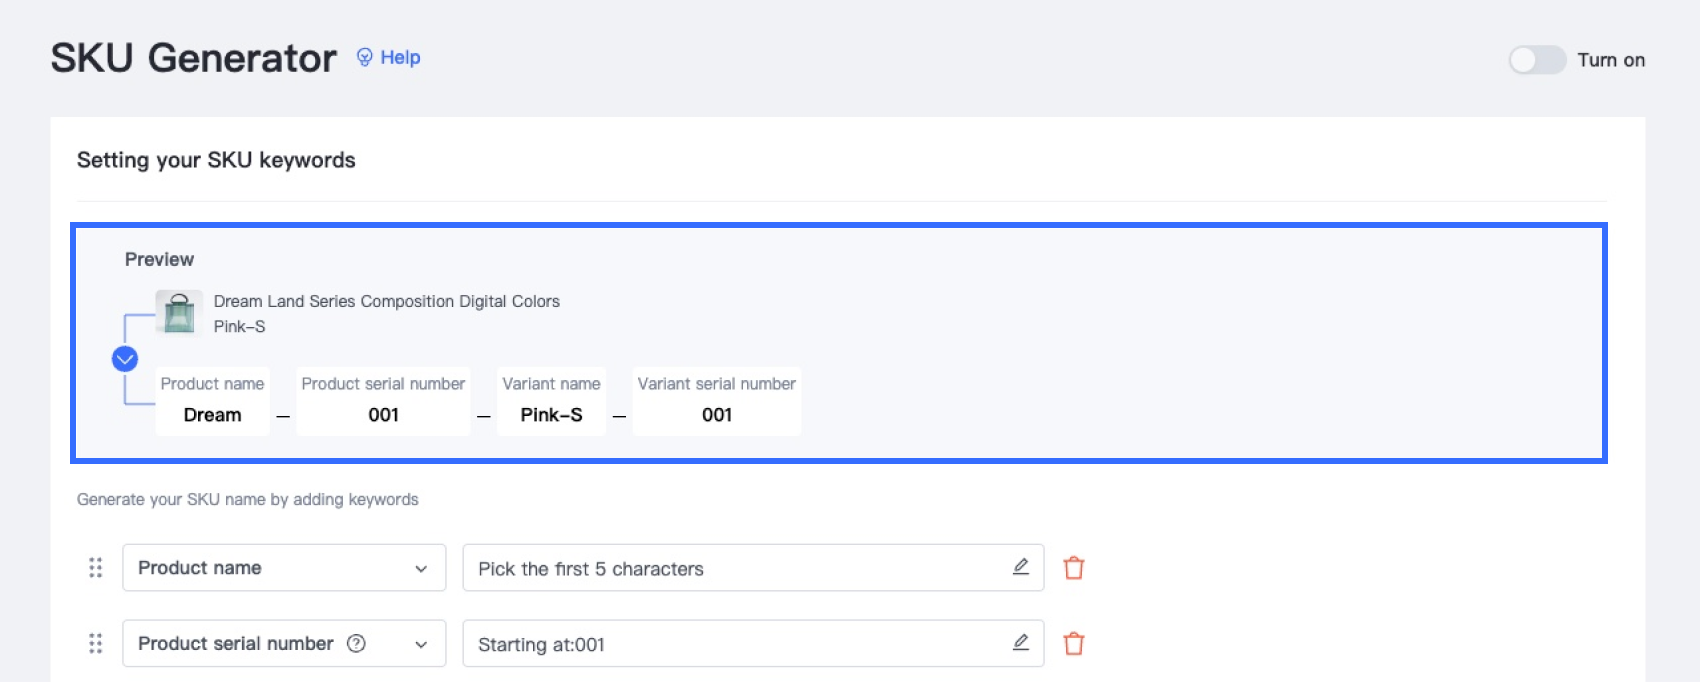The height and width of the screenshot is (682, 1700).
Task: Open the Product name keyword dropdown
Action: [x=284, y=568]
